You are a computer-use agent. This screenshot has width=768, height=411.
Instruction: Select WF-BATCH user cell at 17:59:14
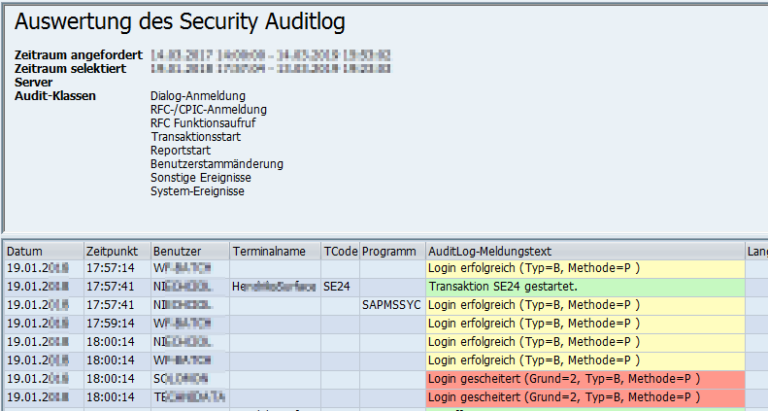[x=191, y=323]
